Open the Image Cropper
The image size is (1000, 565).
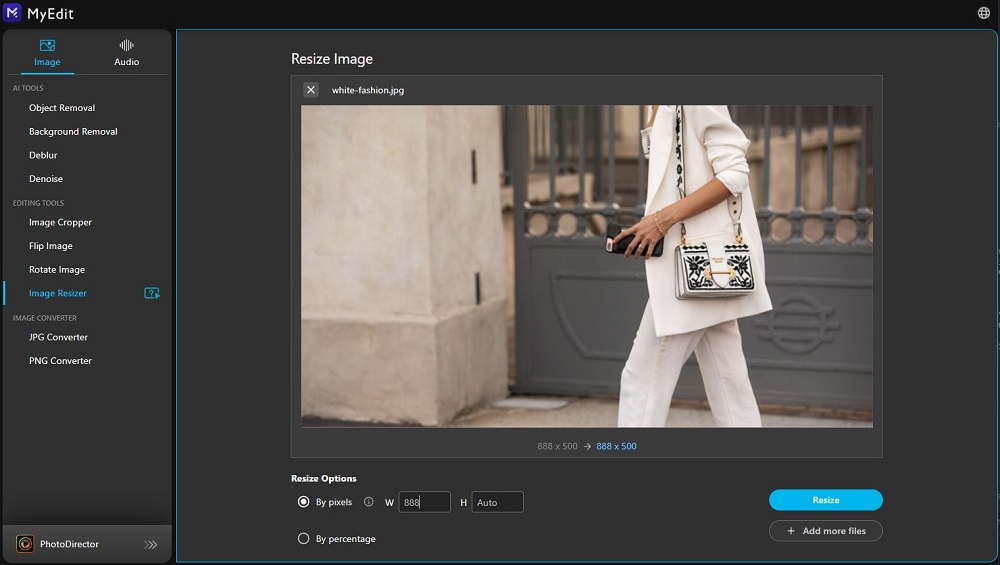60,222
